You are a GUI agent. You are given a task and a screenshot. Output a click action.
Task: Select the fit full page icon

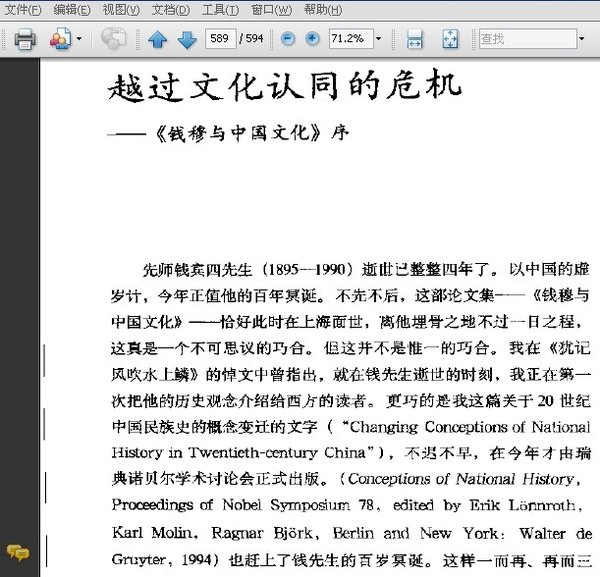pyautogui.click(x=450, y=39)
